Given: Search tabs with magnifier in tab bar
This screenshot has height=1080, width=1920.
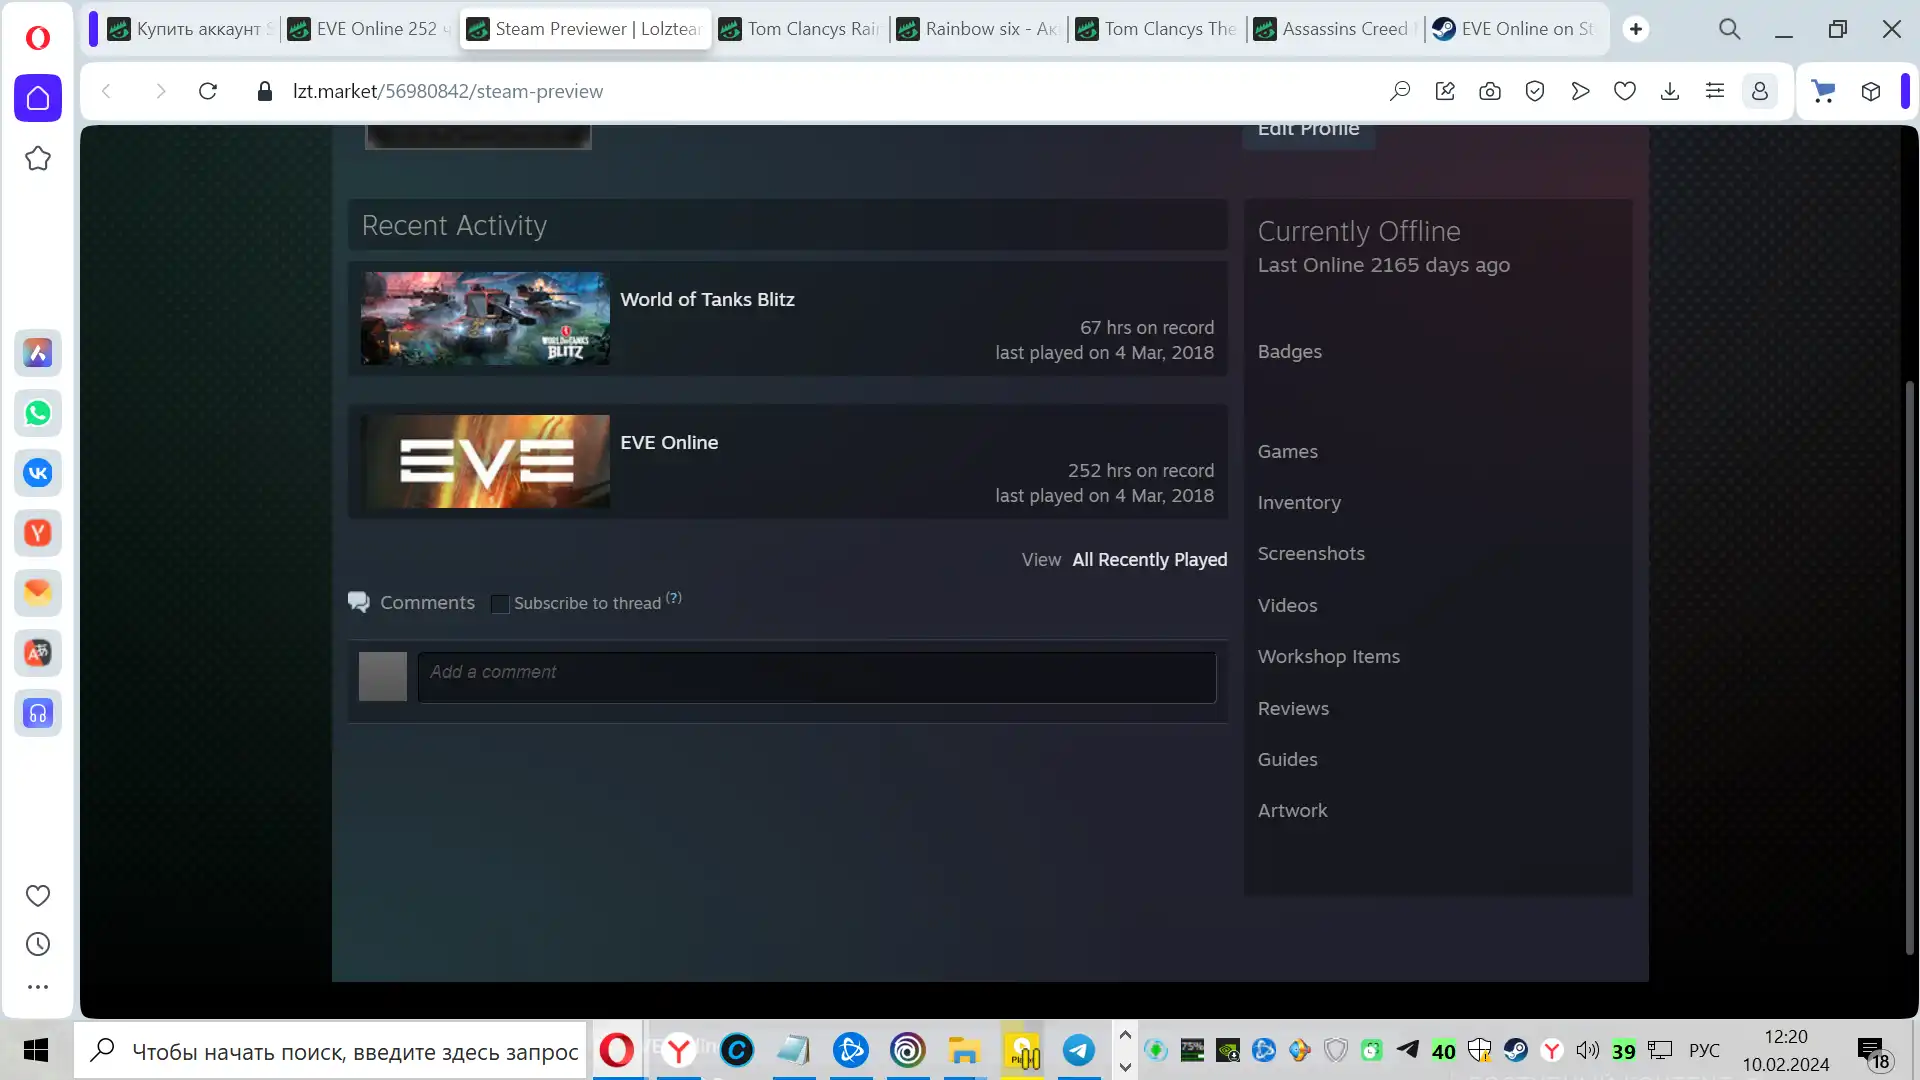Looking at the screenshot, I should pos(1730,29).
